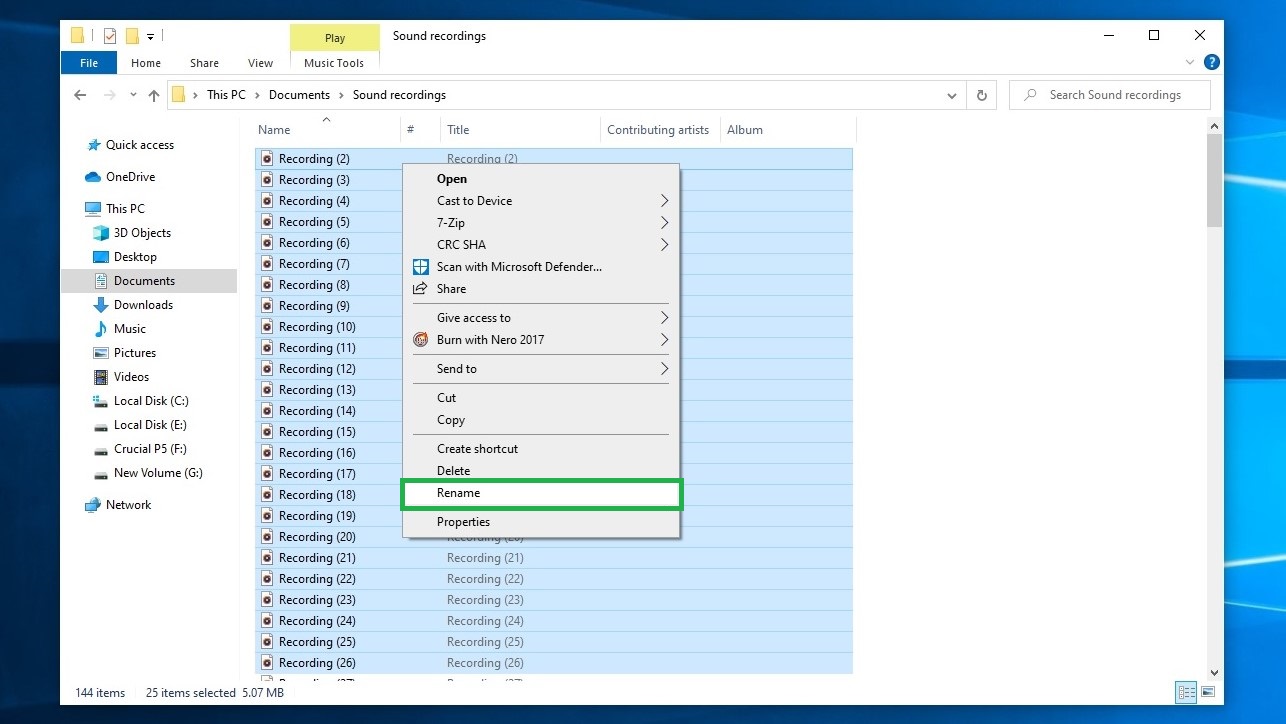Expand the Give access to submenu
Screen dimensions: 1286x724
[664, 318]
